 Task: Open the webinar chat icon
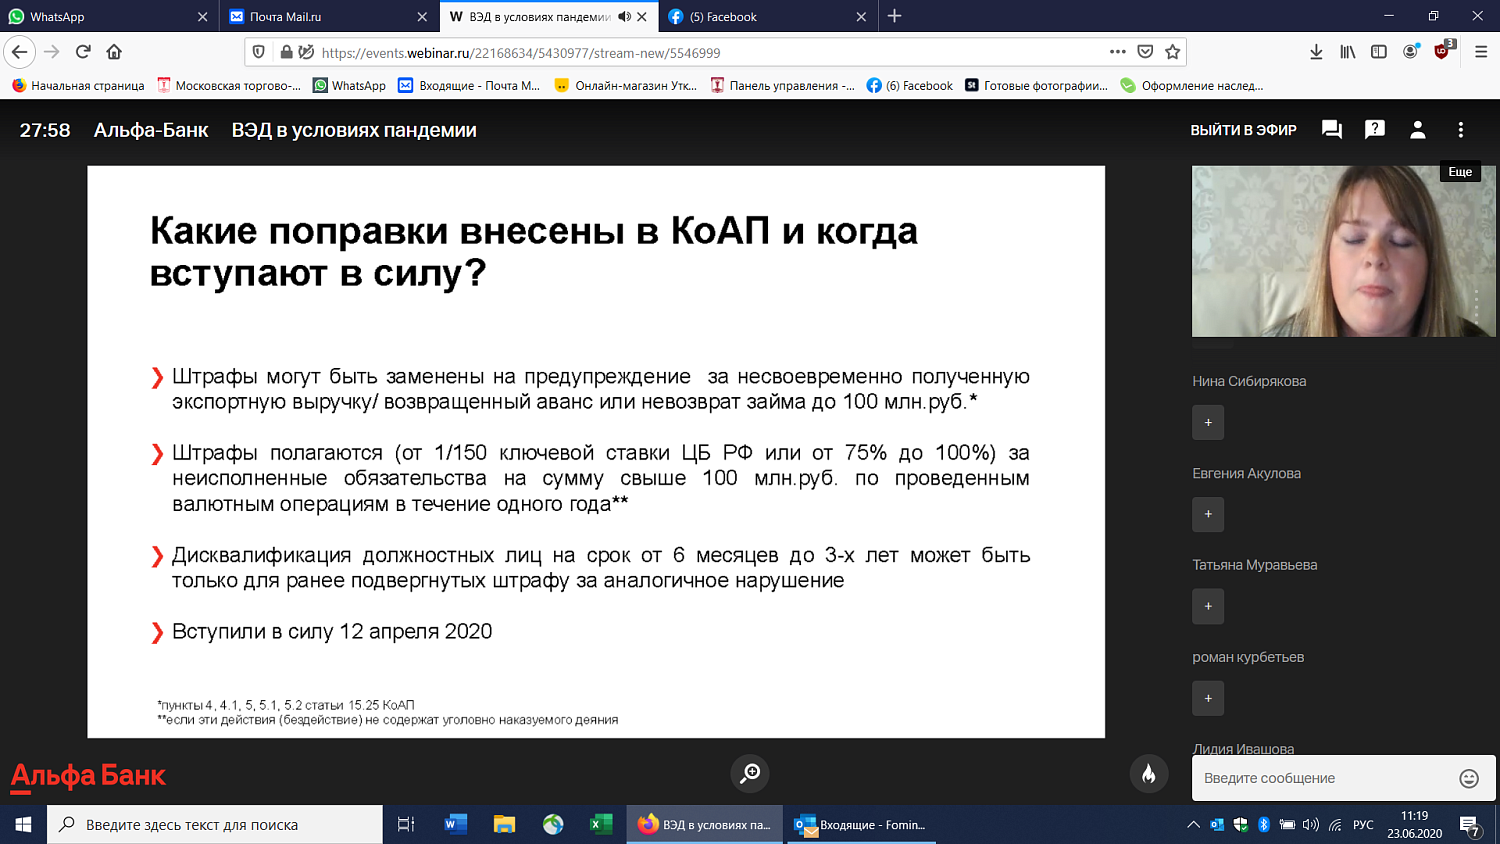pyautogui.click(x=1331, y=130)
